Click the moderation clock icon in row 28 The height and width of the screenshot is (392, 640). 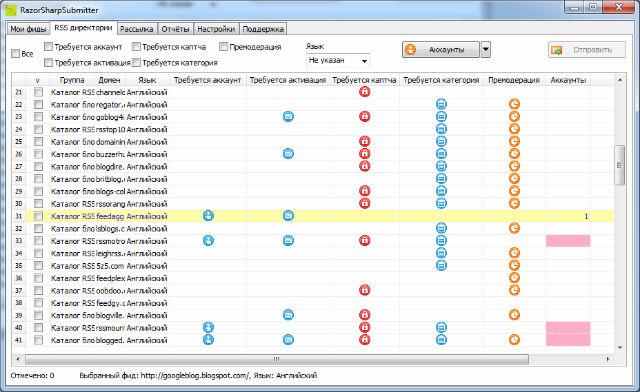tap(514, 178)
